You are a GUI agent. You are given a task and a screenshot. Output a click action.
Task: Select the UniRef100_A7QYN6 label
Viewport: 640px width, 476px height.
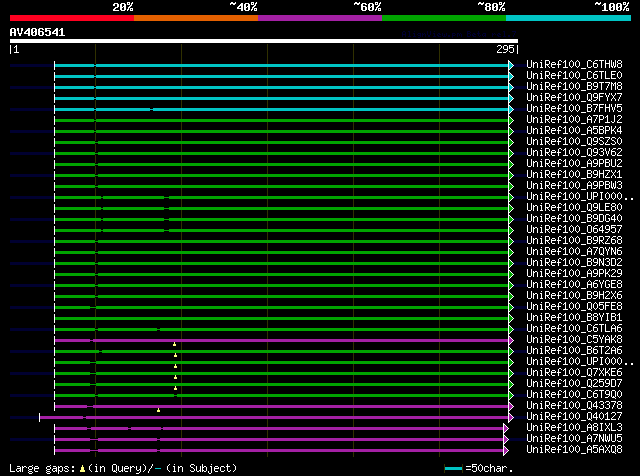click(x=574, y=251)
